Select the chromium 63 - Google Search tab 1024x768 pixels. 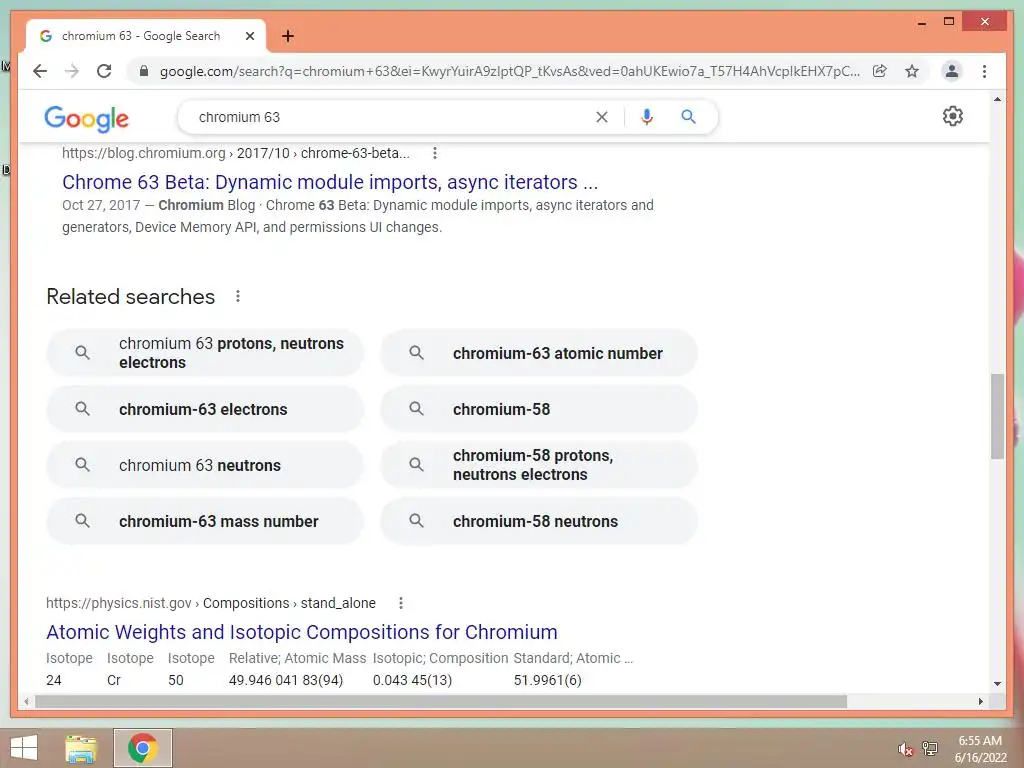click(146, 36)
